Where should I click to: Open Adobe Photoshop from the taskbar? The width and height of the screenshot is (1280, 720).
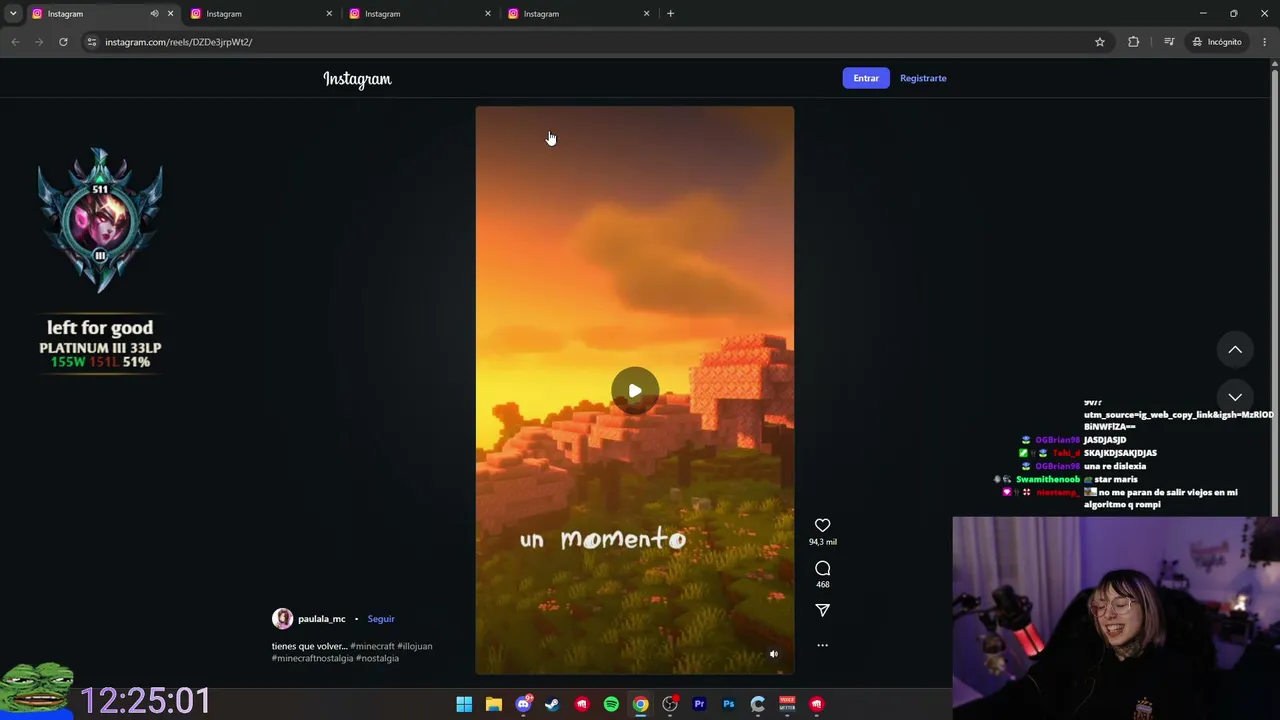(729, 704)
